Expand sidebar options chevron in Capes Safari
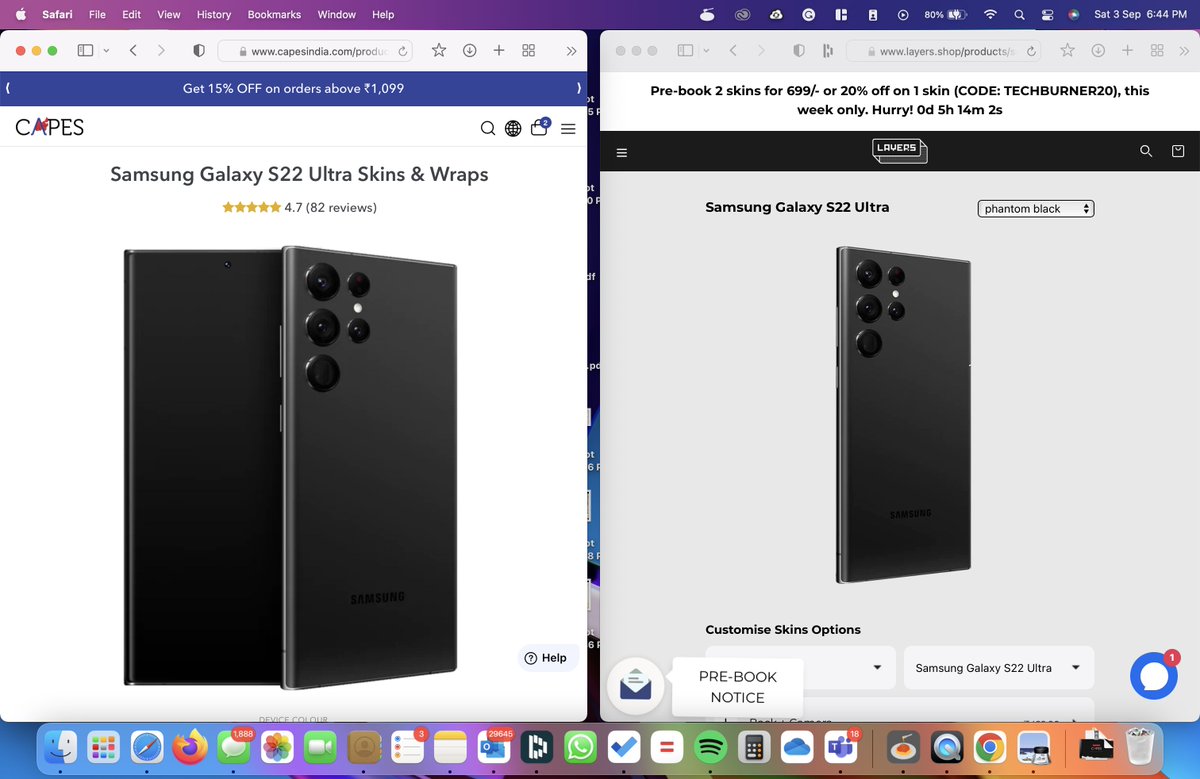1200x779 pixels. pyautogui.click(x=106, y=50)
